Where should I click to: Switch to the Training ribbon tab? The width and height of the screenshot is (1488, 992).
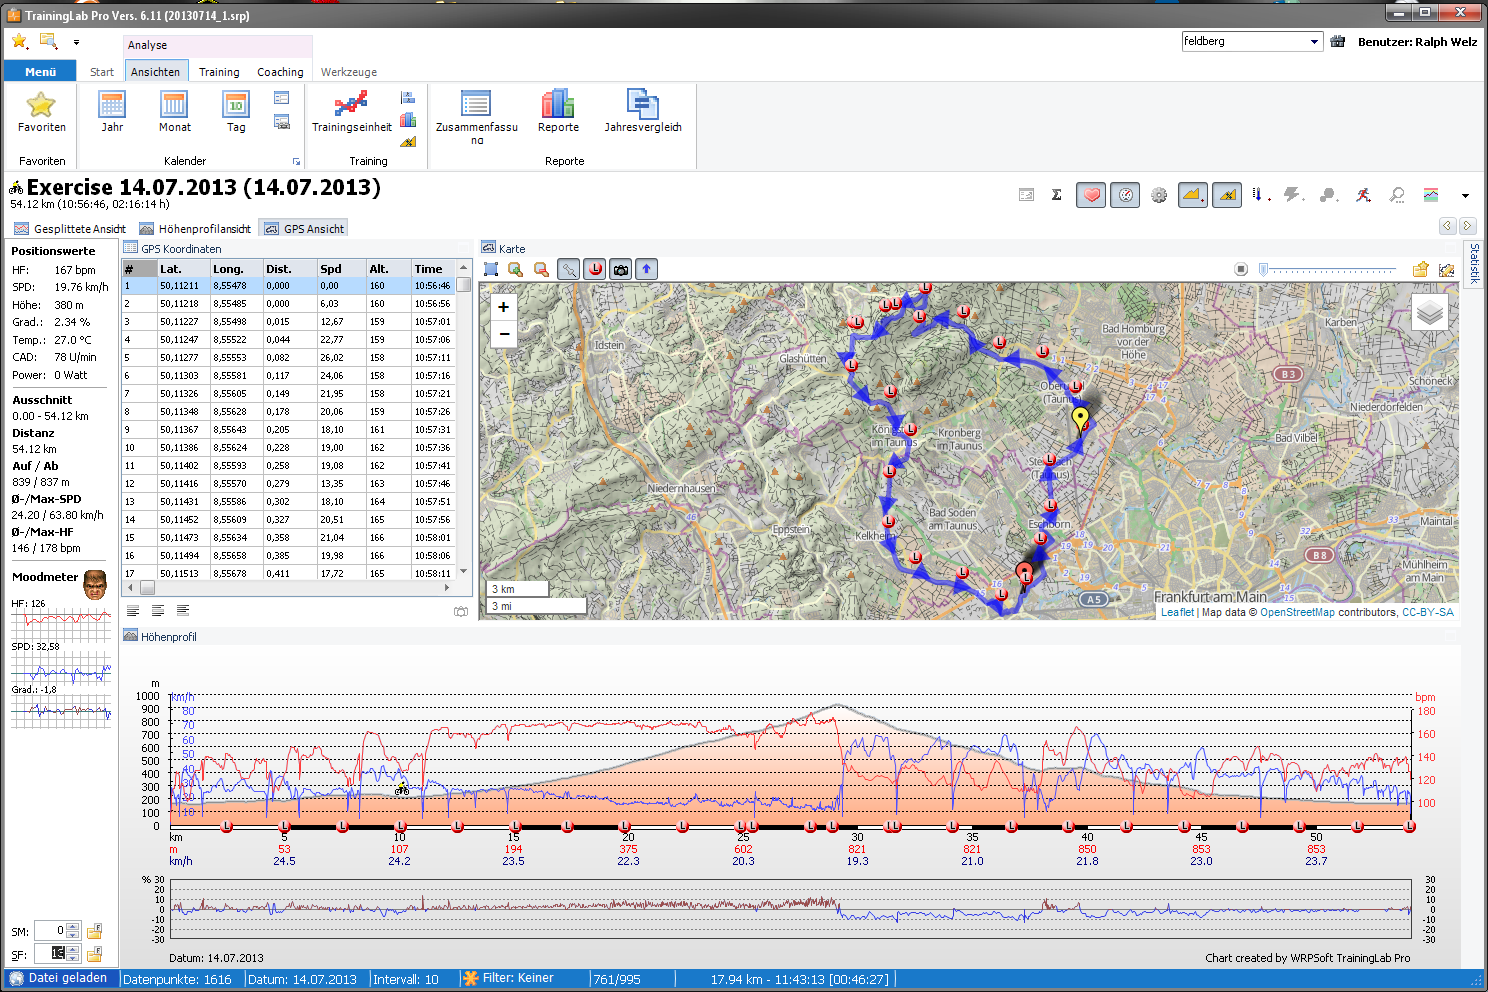click(219, 72)
